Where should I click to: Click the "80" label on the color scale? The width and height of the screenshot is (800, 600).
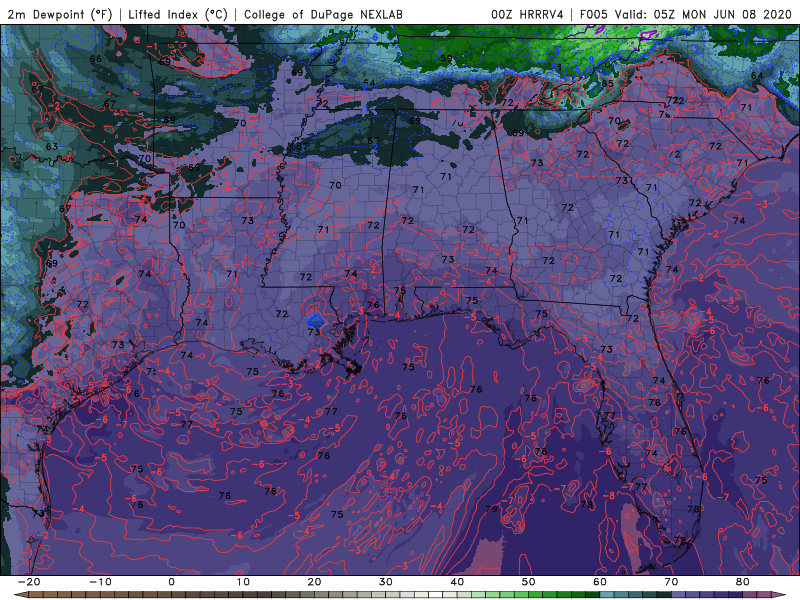click(743, 582)
